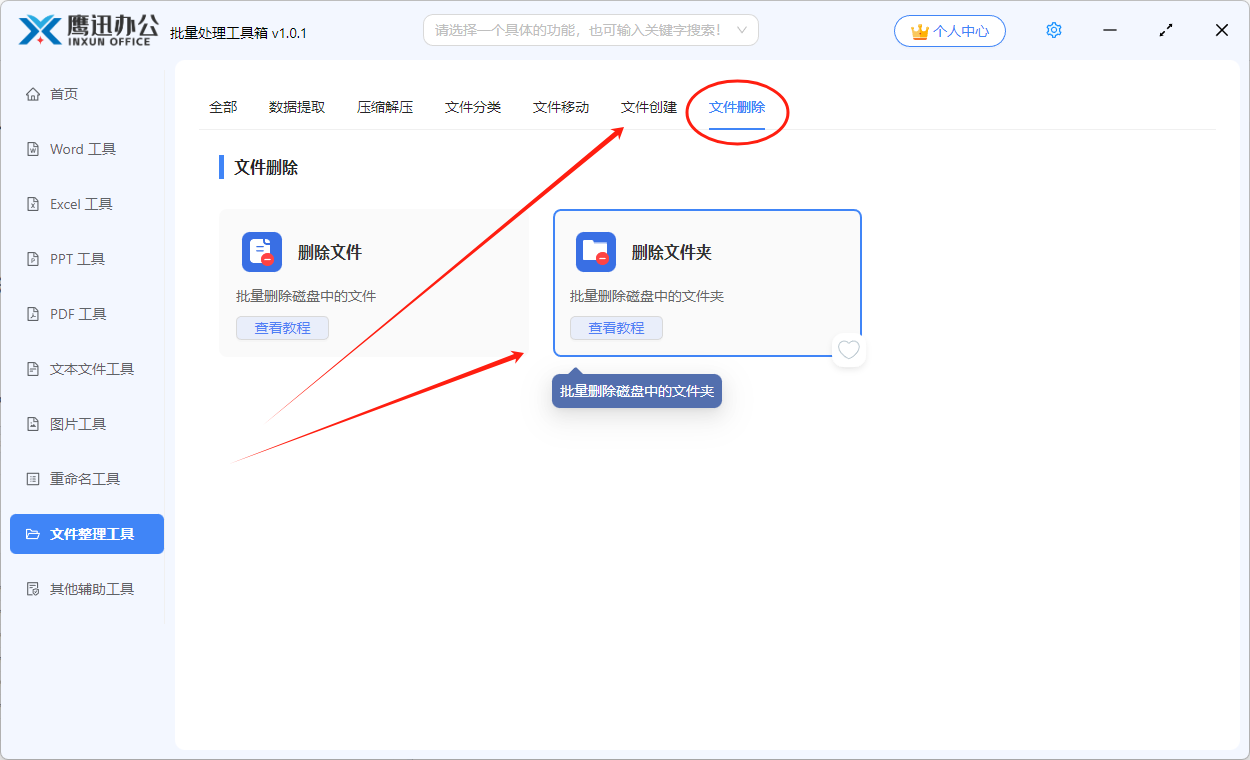Expand the function search dropdown arrow
This screenshot has height=760, width=1250.
click(x=742, y=30)
